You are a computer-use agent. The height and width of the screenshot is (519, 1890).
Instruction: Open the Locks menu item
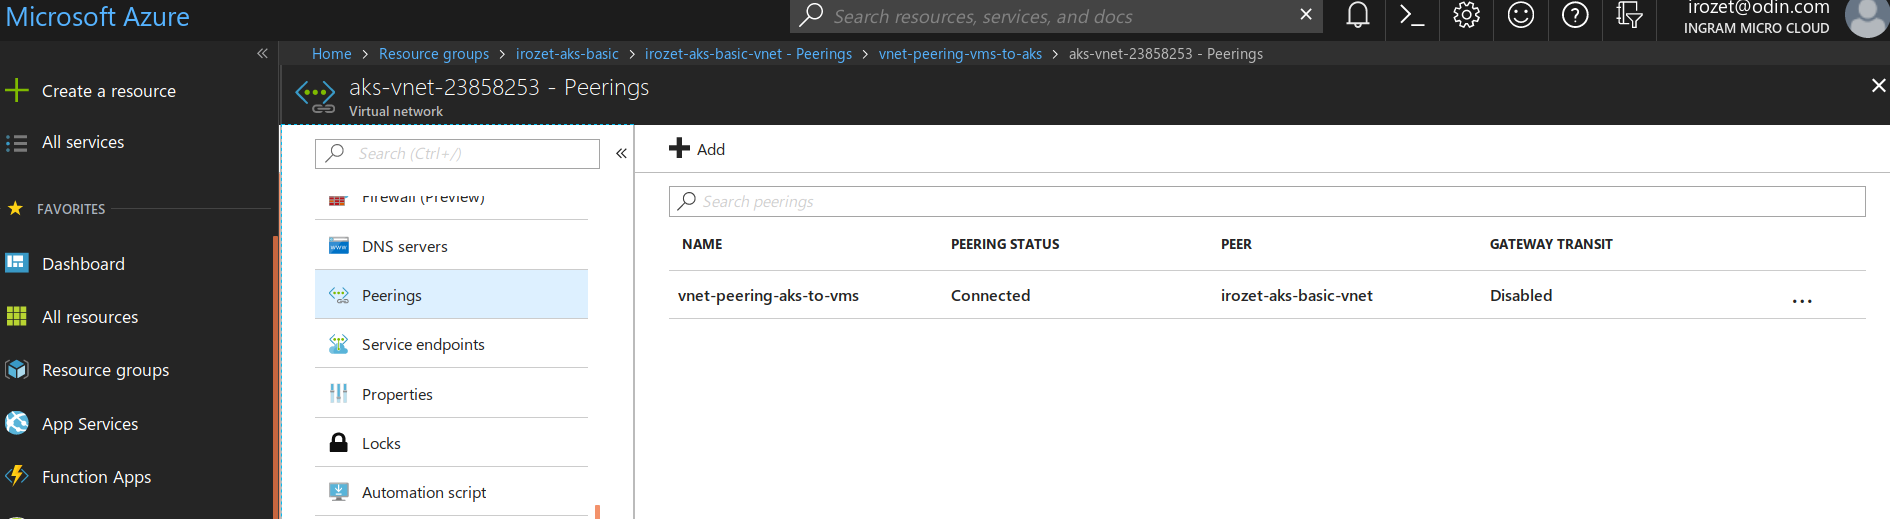click(381, 443)
